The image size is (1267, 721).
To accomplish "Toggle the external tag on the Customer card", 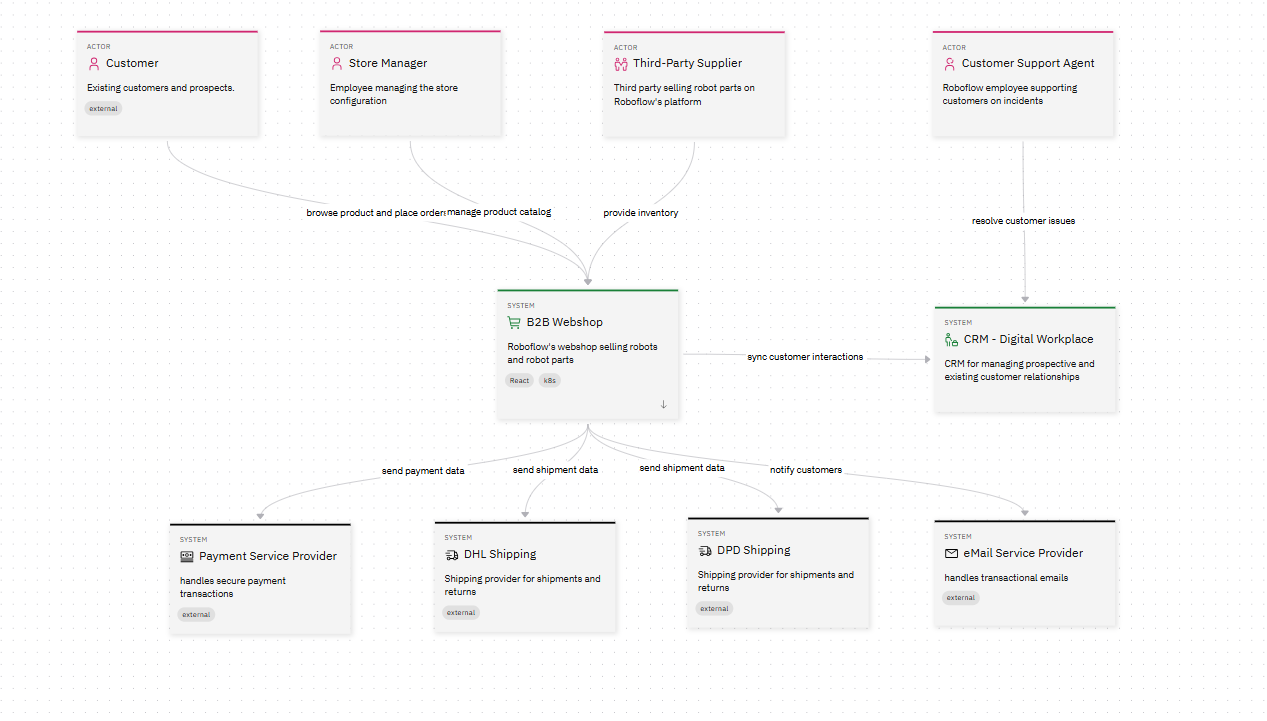I will (103, 108).
